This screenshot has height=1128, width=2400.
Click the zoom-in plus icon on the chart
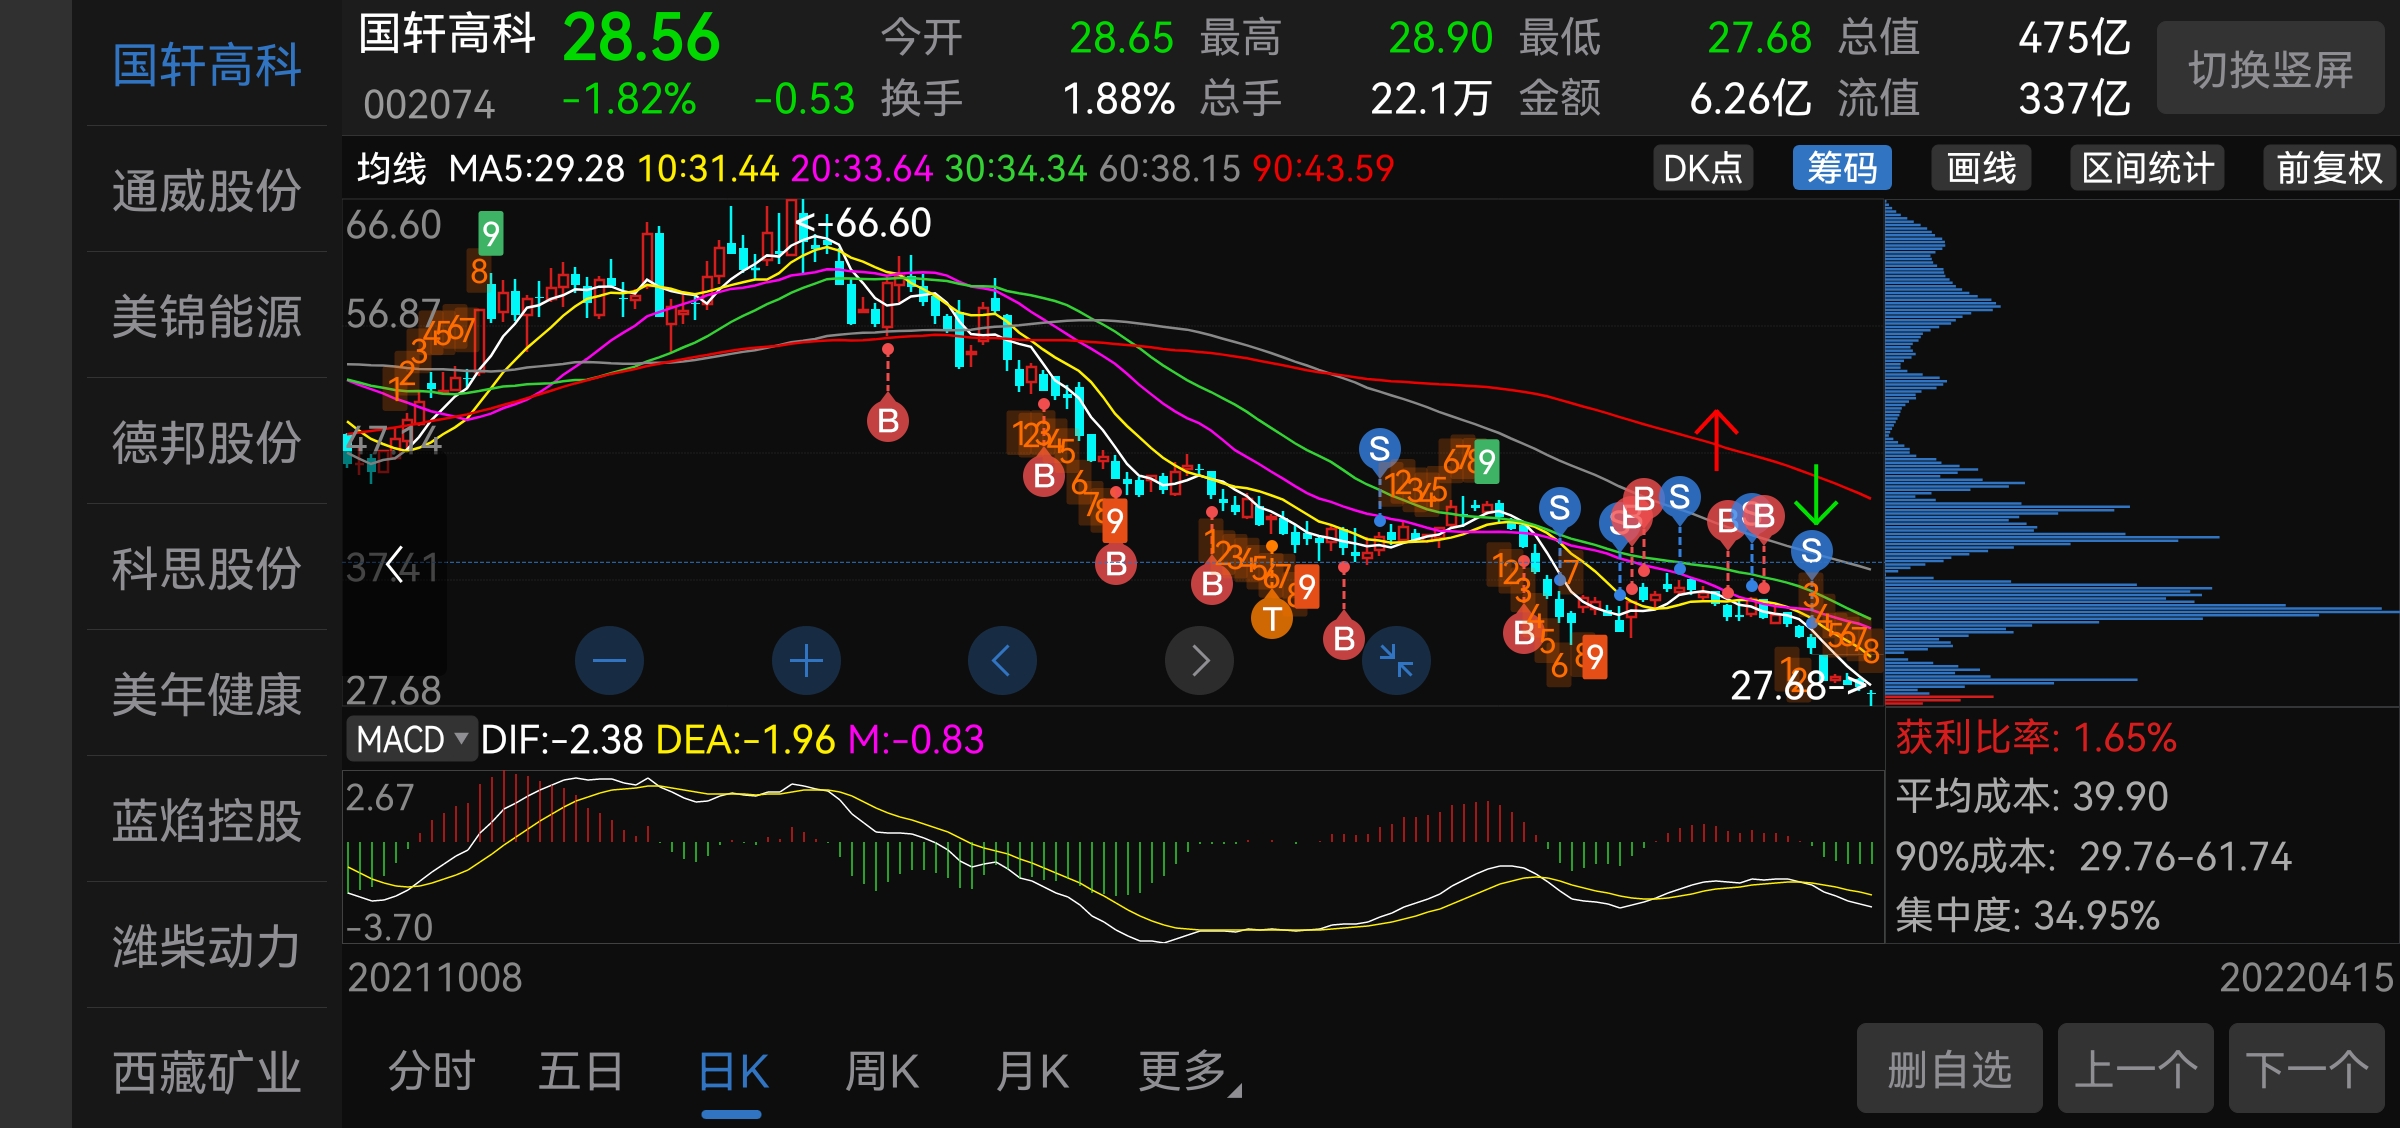806,660
